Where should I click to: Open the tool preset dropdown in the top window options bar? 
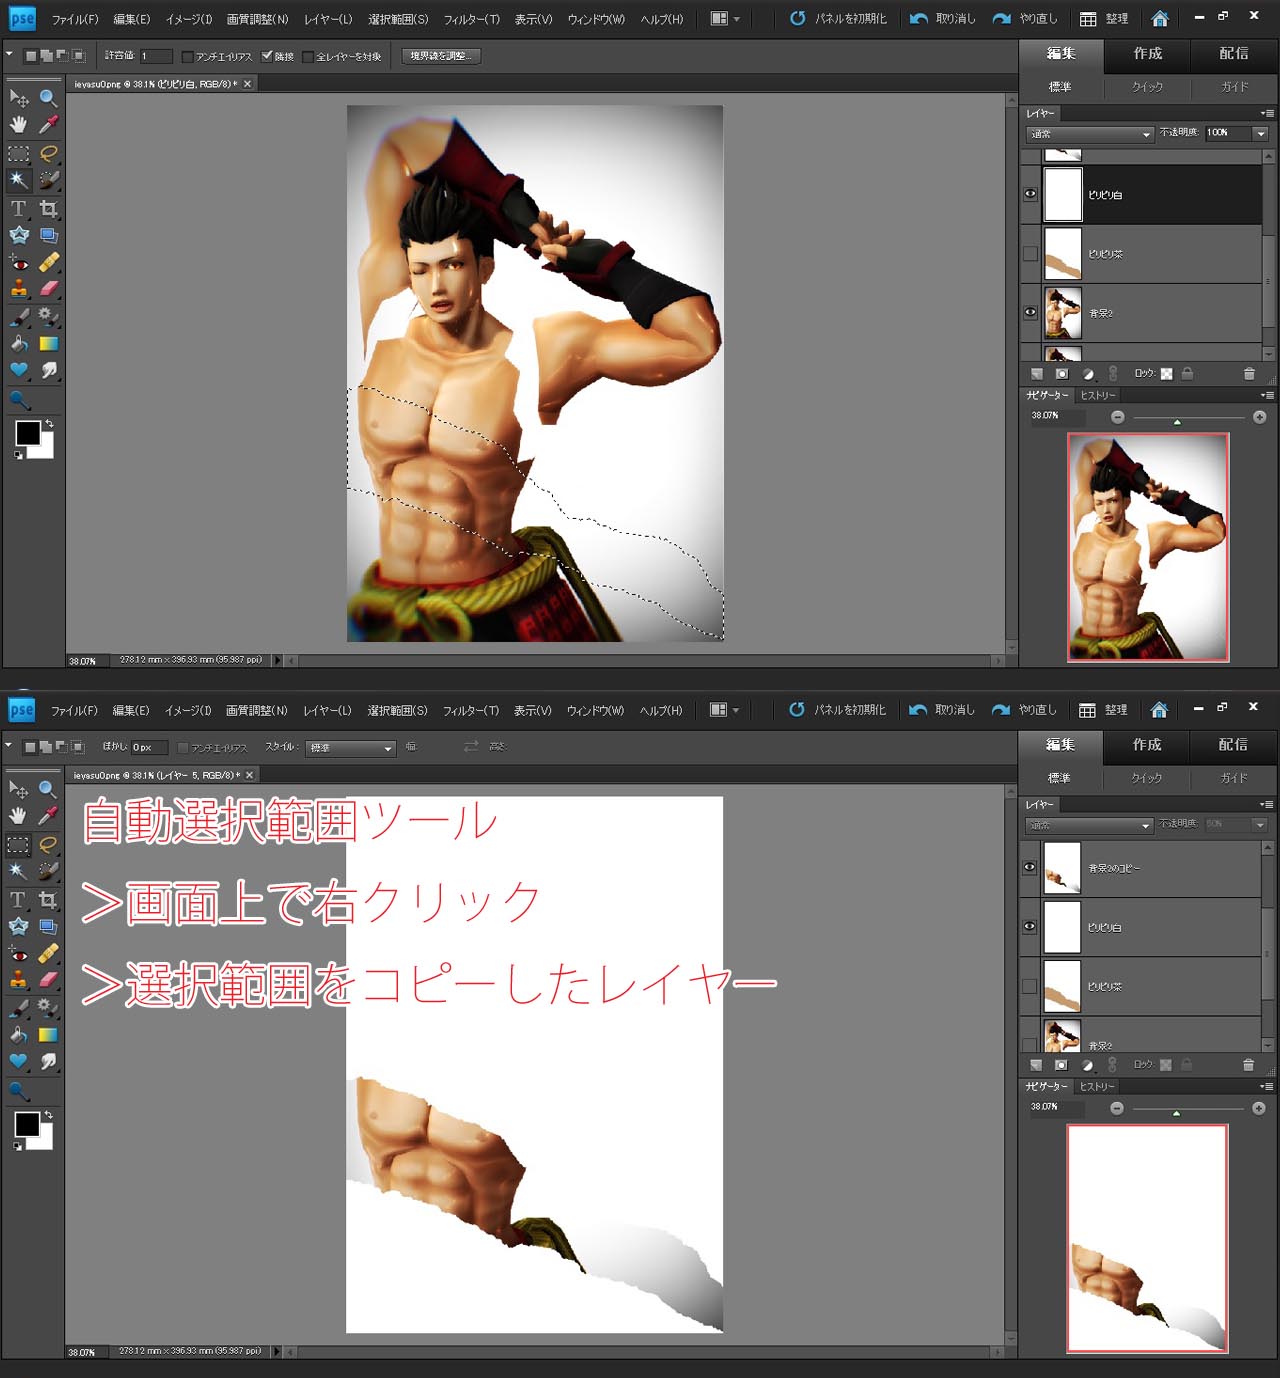click(x=9, y=55)
